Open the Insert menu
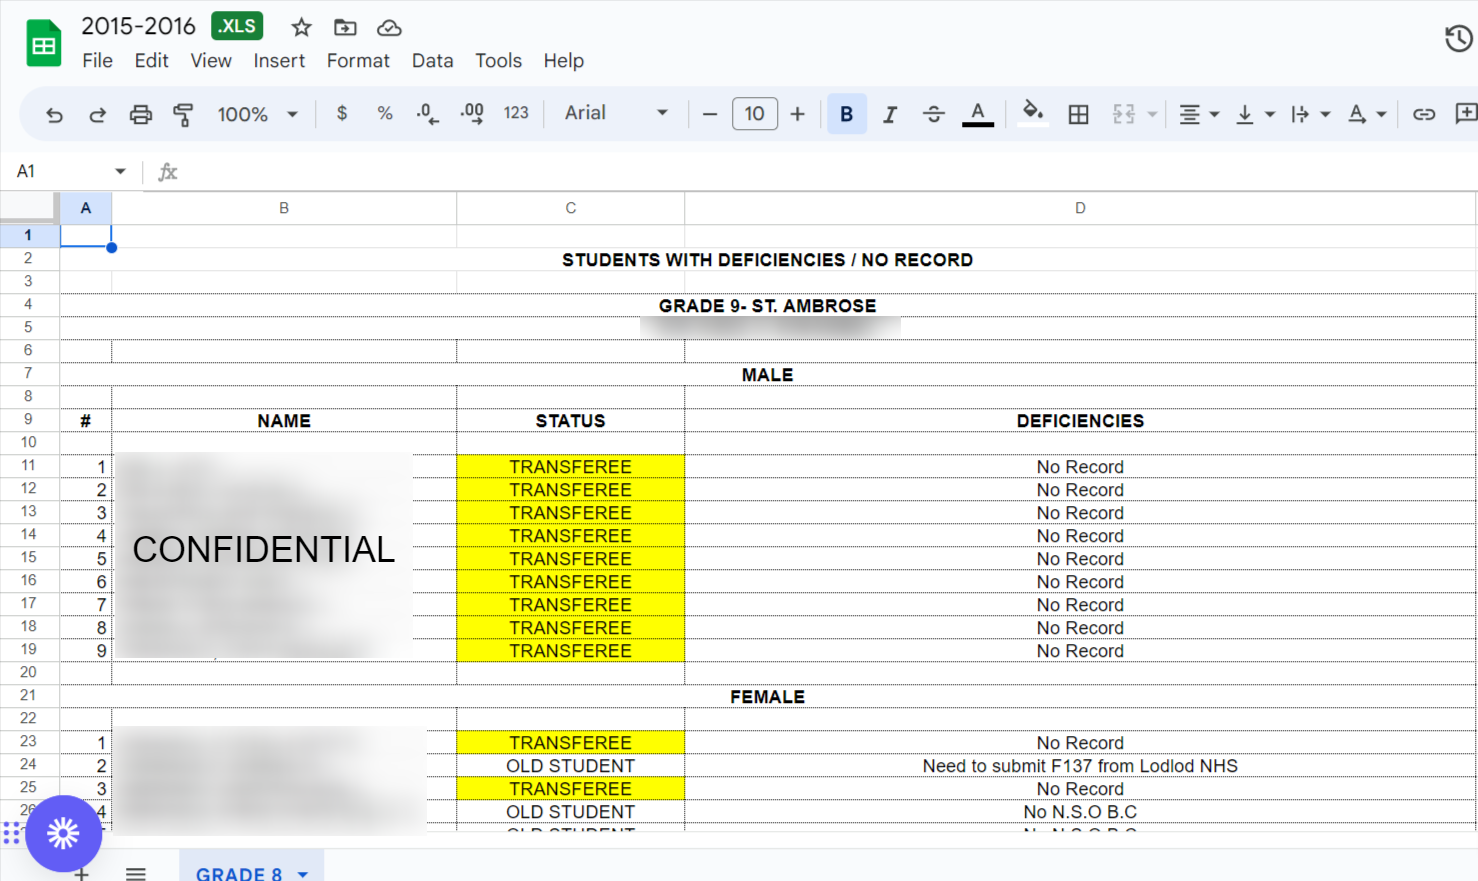Image resolution: width=1478 pixels, height=881 pixels. pos(279,61)
